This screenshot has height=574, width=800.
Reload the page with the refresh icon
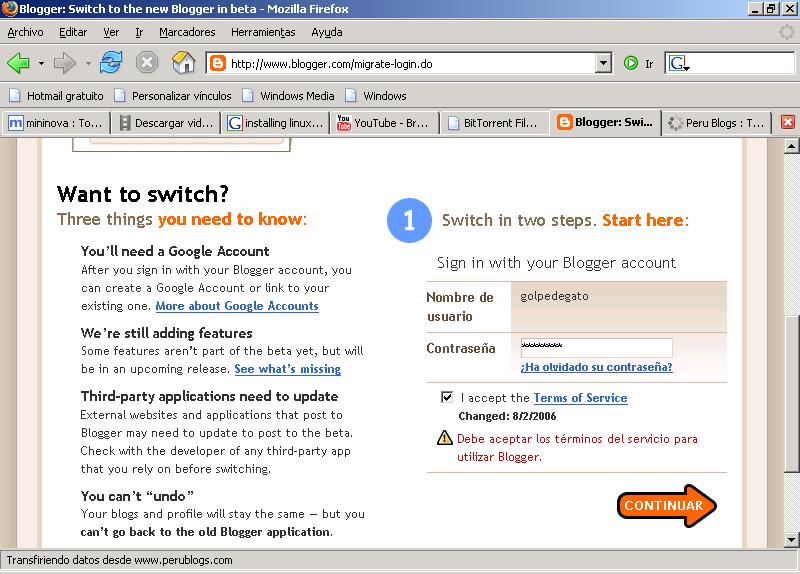click(x=111, y=63)
